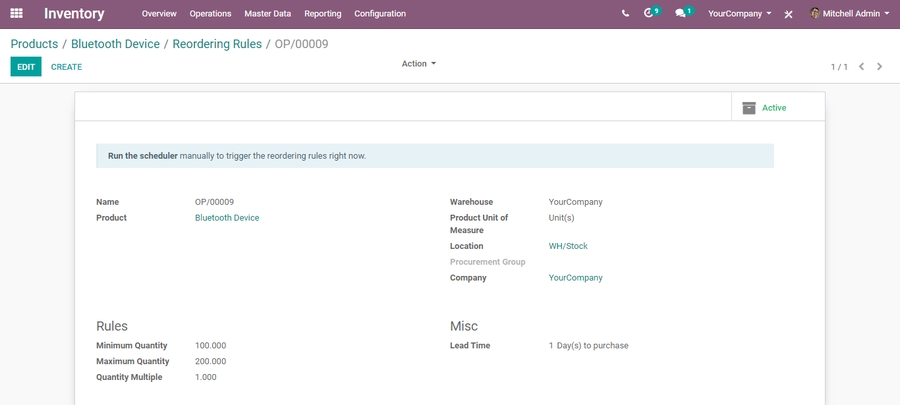Go to the previous record arrow
The image size is (900, 405).
click(x=862, y=67)
